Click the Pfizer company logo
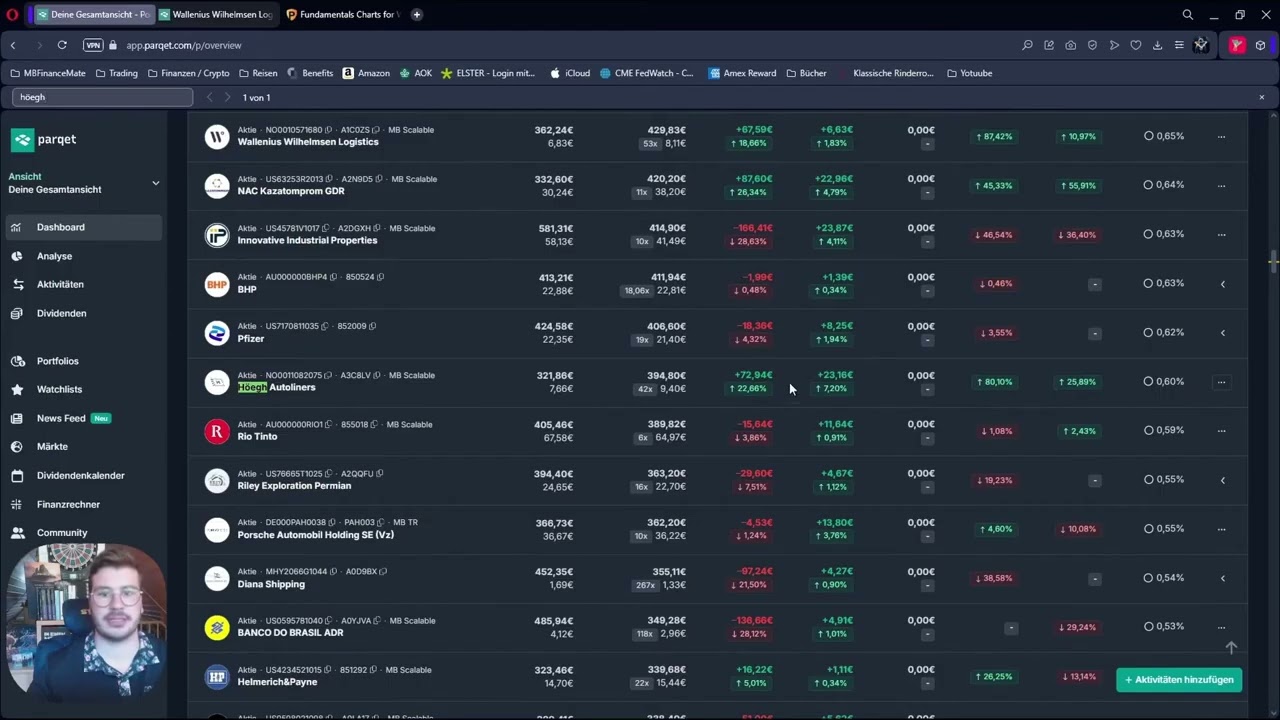Viewport: 1280px width, 720px height. (217, 333)
